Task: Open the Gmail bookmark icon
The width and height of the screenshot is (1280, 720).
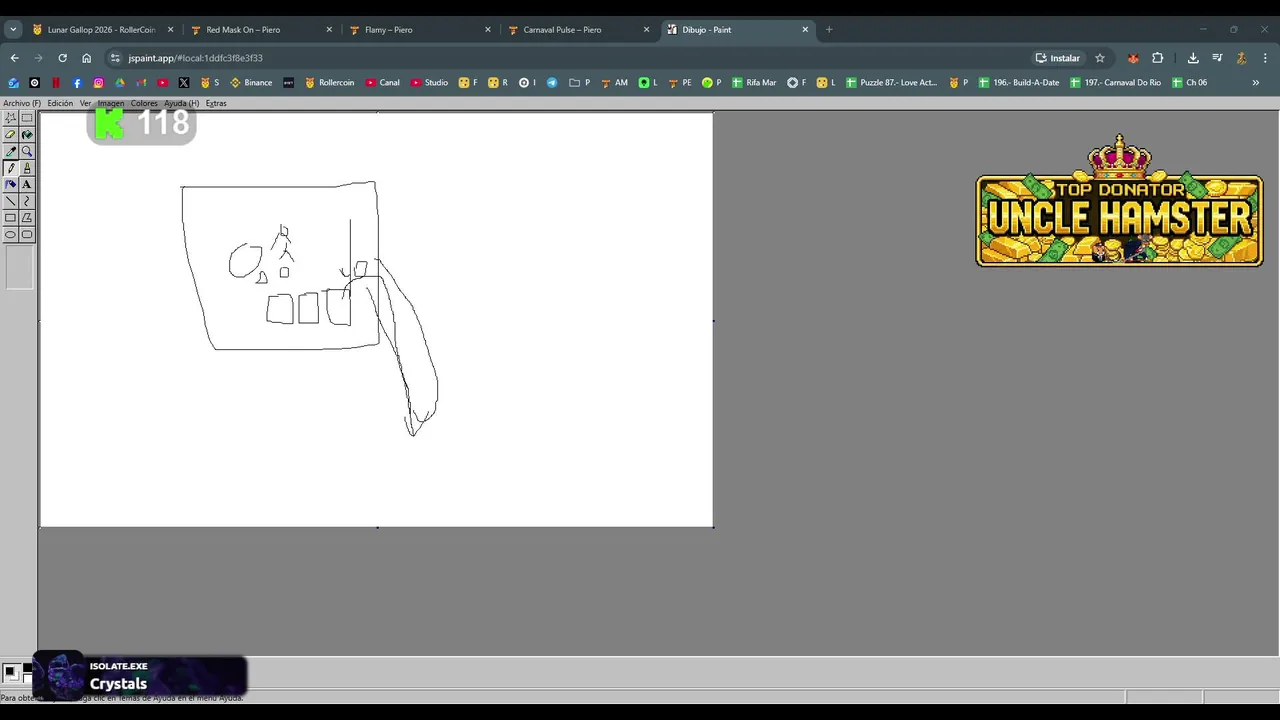Action: click(141, 82)
